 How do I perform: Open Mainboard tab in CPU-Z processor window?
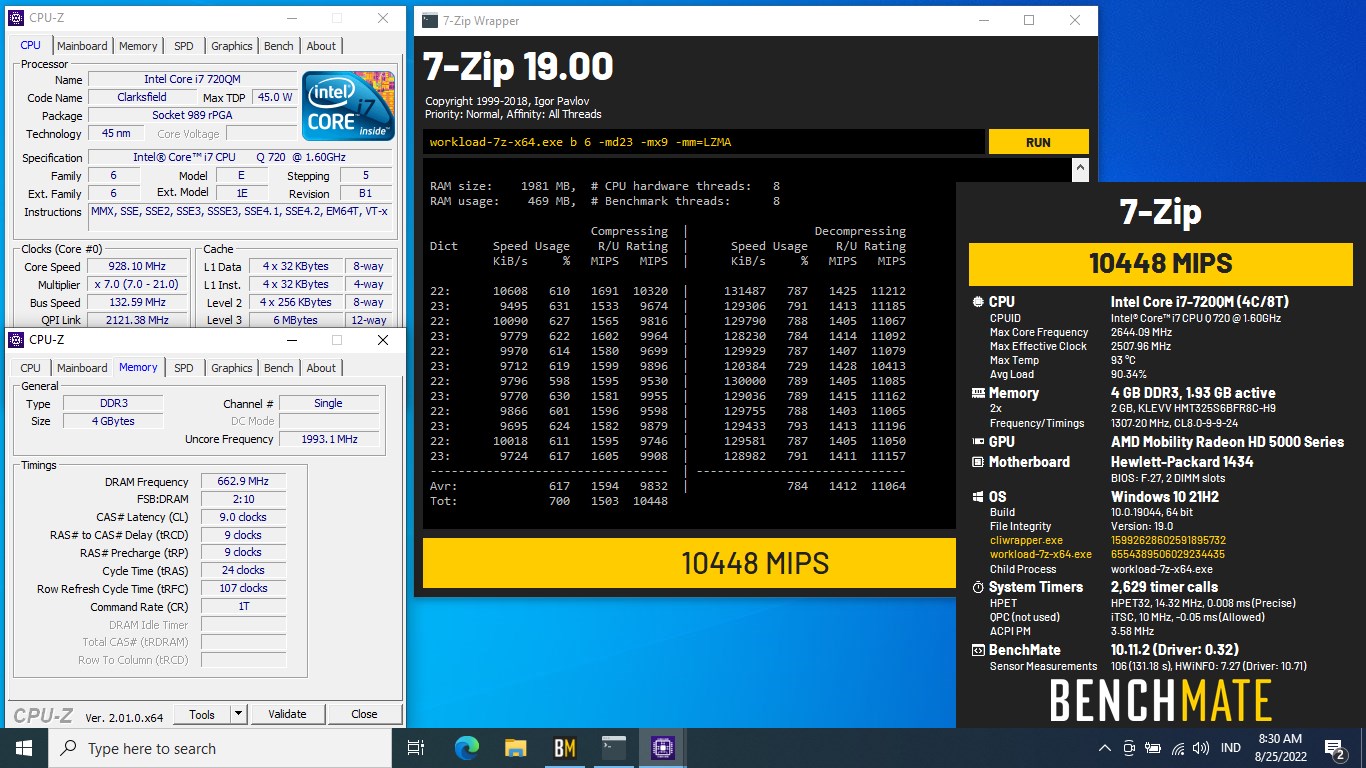[82, 46]
